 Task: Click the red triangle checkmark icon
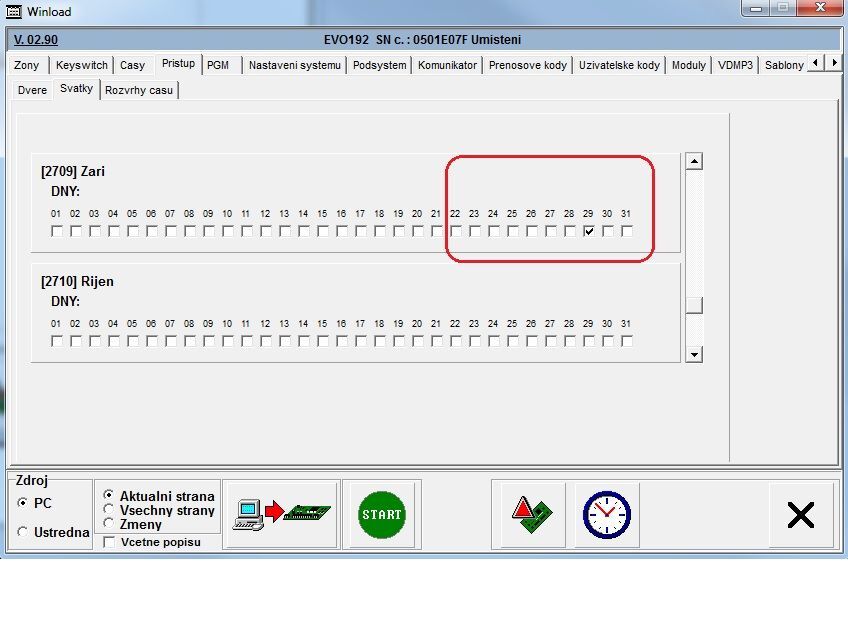click(x=528, y=515)
